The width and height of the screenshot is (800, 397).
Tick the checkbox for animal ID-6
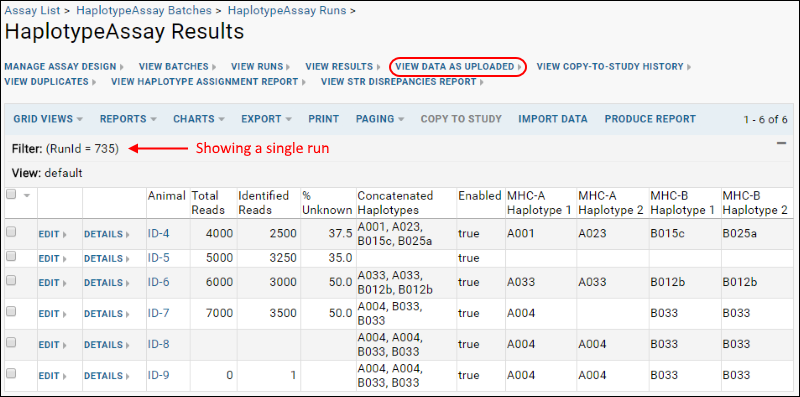click(x=11, y=281)
